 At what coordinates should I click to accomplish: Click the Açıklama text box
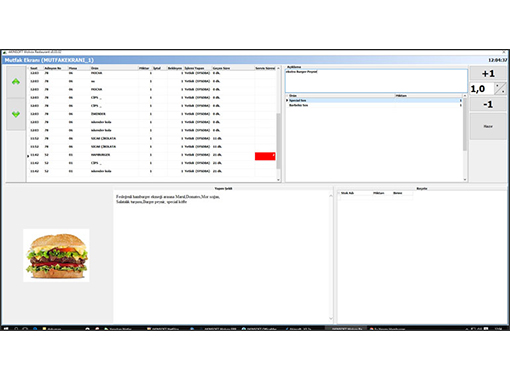point(376,81)
